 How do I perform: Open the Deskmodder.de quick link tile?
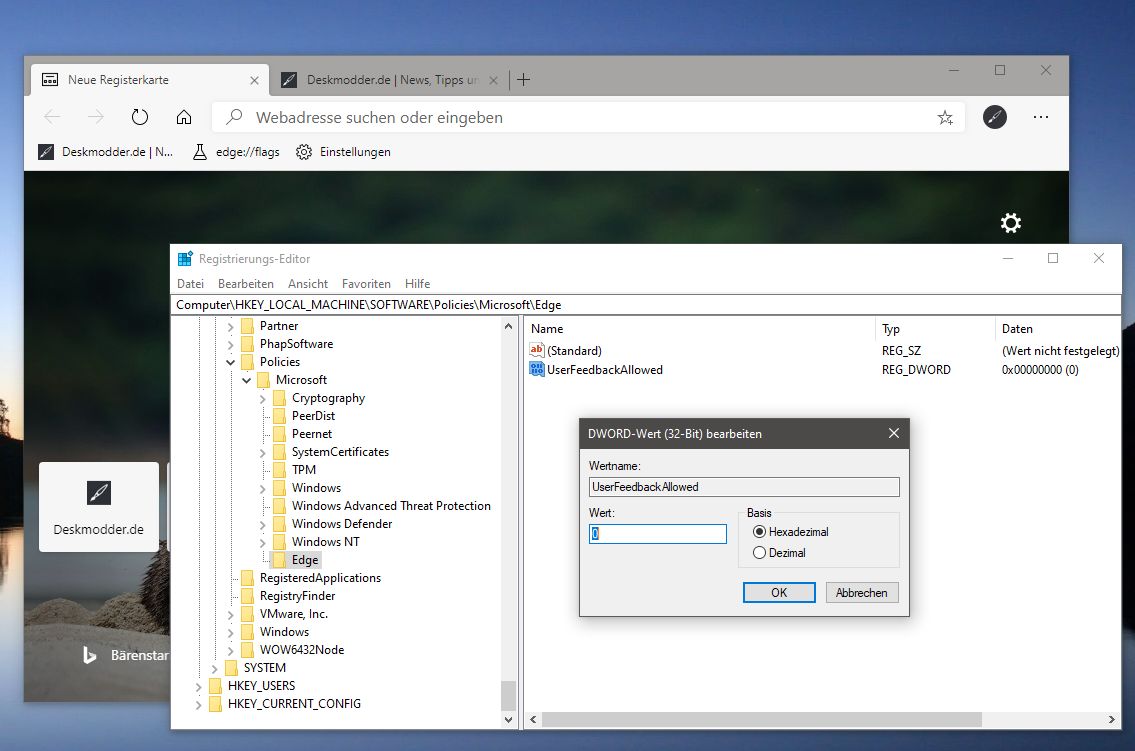point(98,507)
